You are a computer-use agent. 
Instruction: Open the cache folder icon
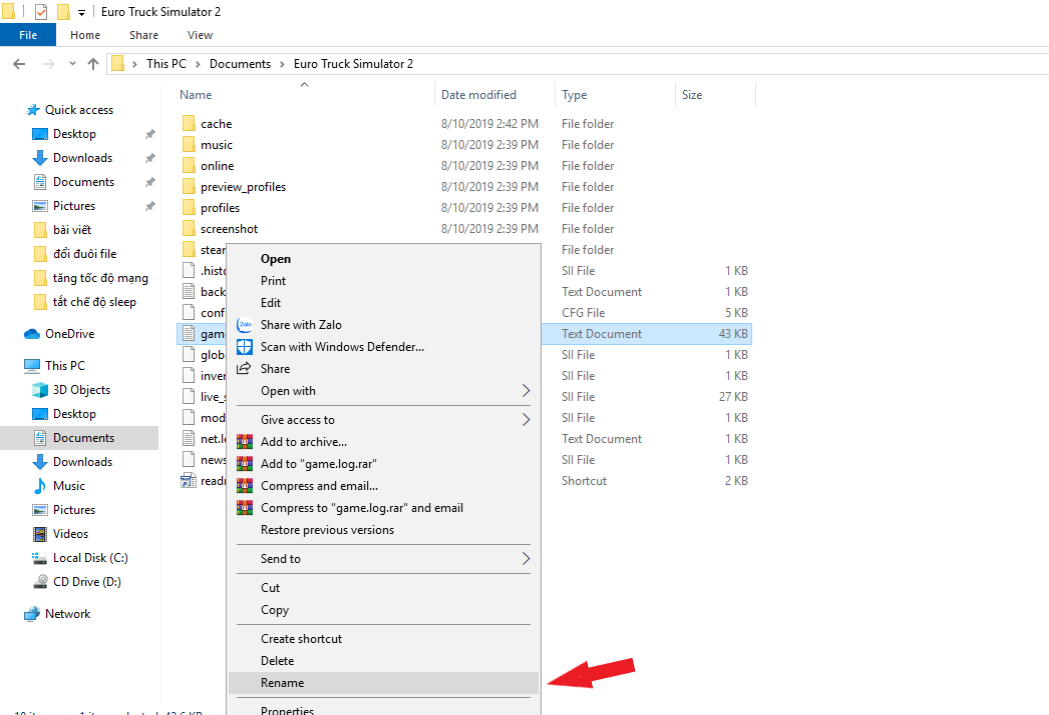(189, 124)
